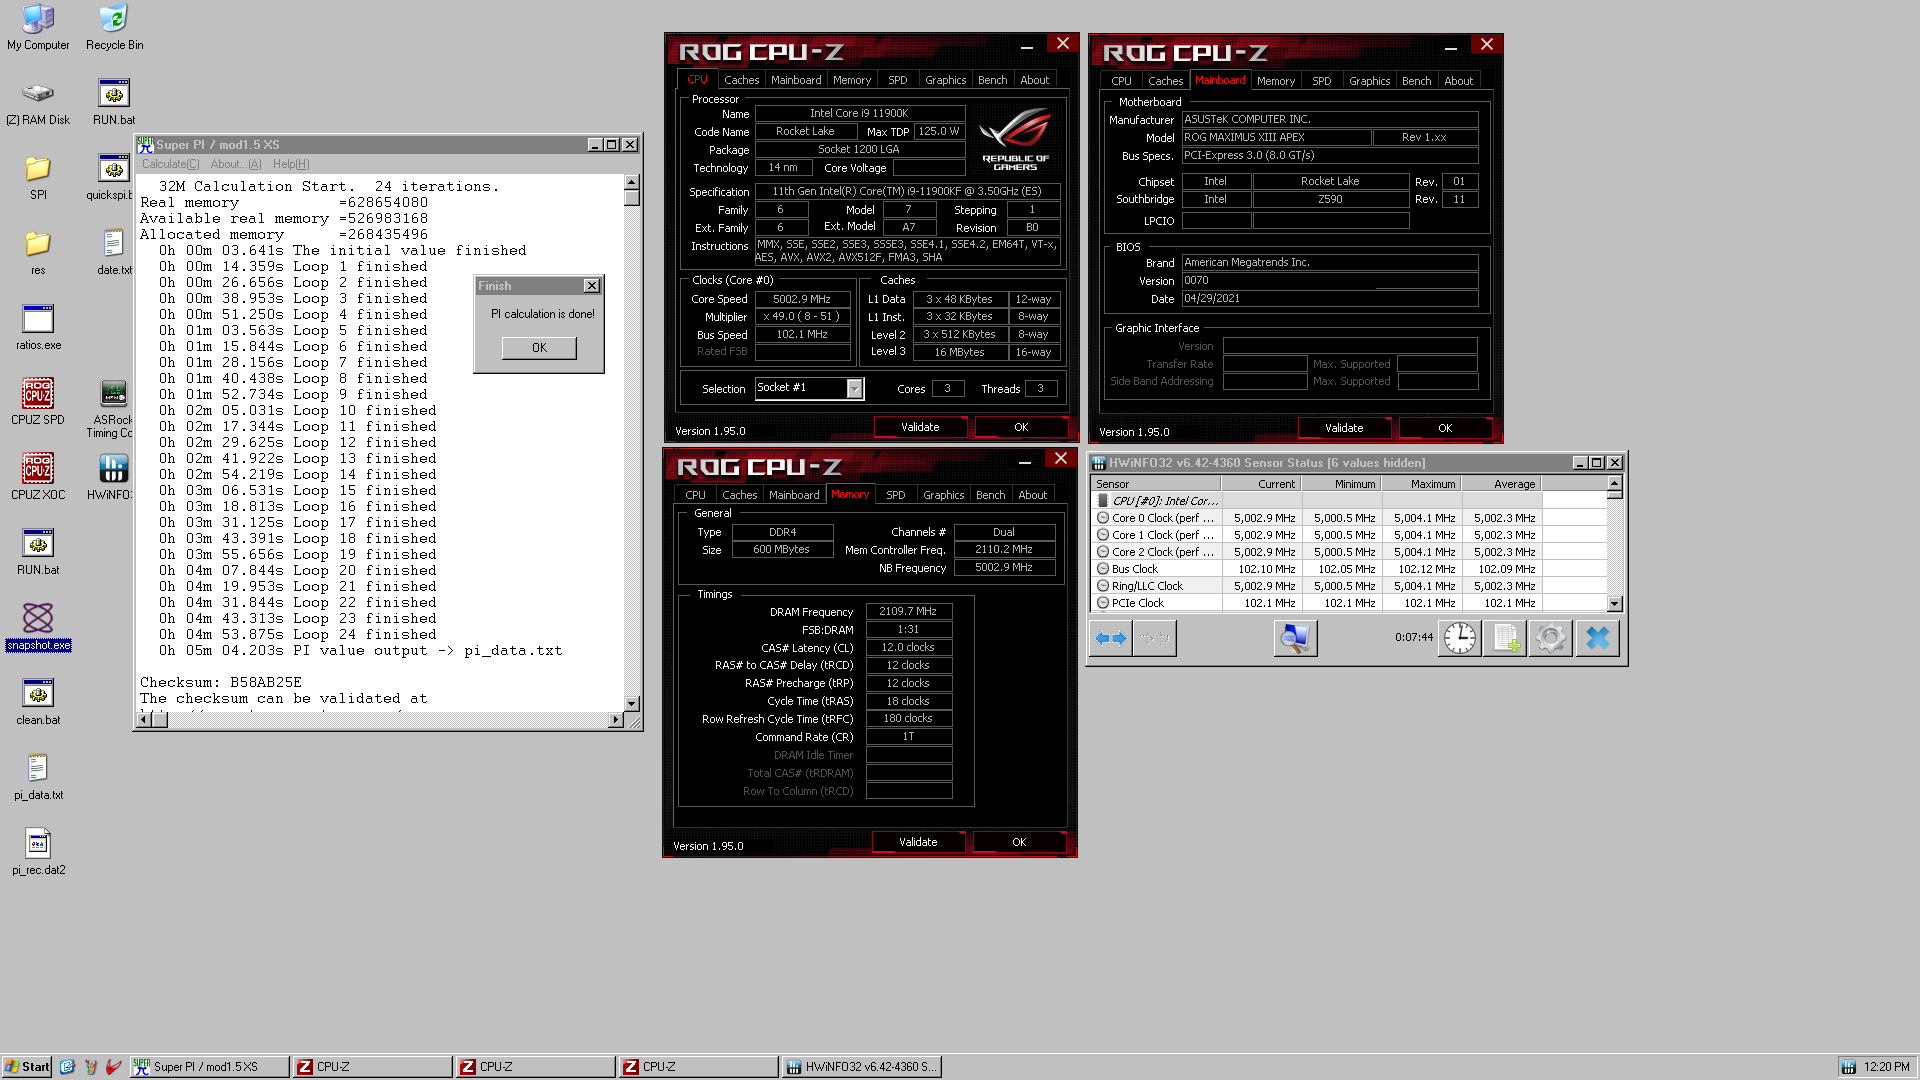Switch to Caches tab in top-left CPU-Z
Viewport: 1920px width, 1080px height.
tap(741, 80)
